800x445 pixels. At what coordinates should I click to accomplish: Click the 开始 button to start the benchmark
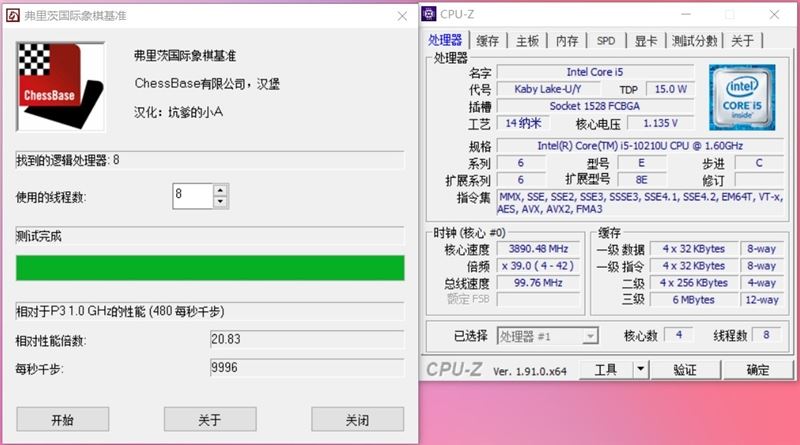[x=62, y=419]
